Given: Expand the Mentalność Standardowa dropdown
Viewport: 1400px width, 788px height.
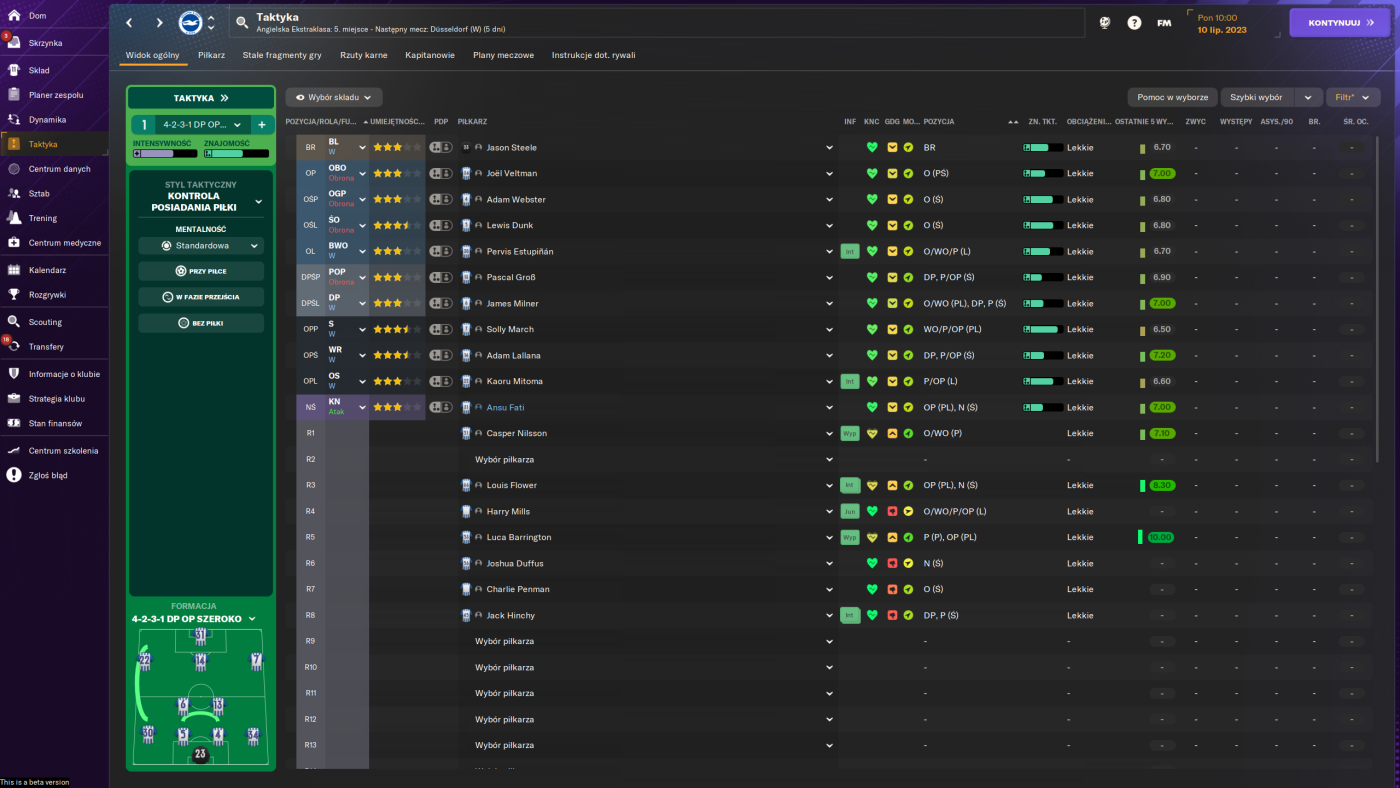Looking at the screenshot, I should [x=201, y=245].
